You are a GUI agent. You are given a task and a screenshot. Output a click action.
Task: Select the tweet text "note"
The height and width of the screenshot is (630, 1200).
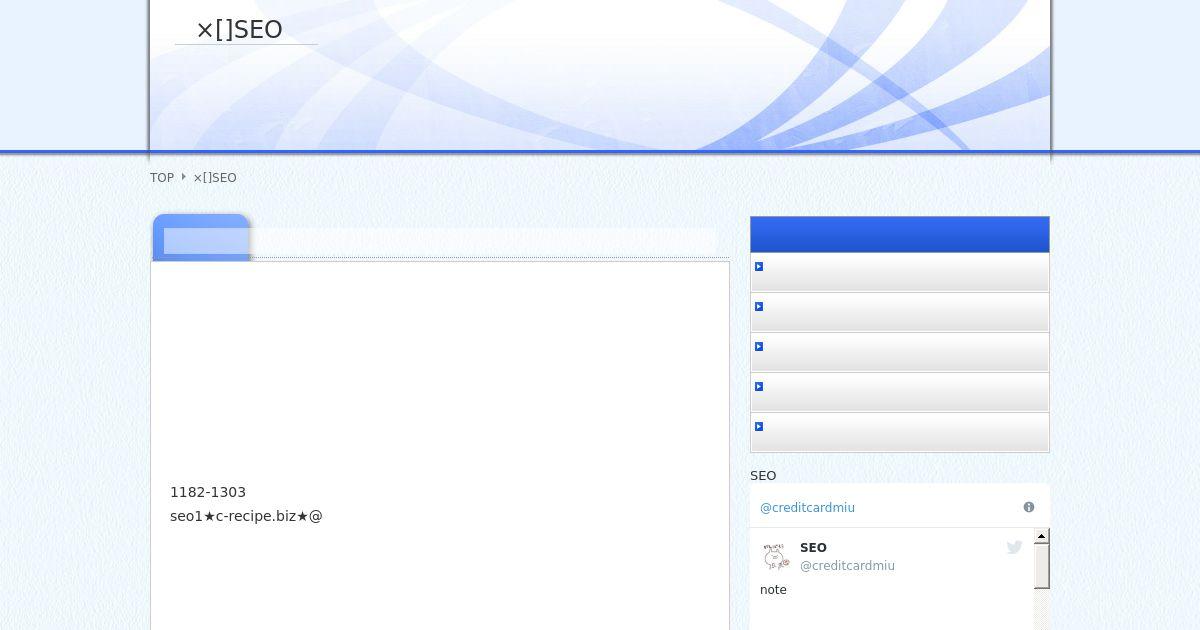(773, 590)
